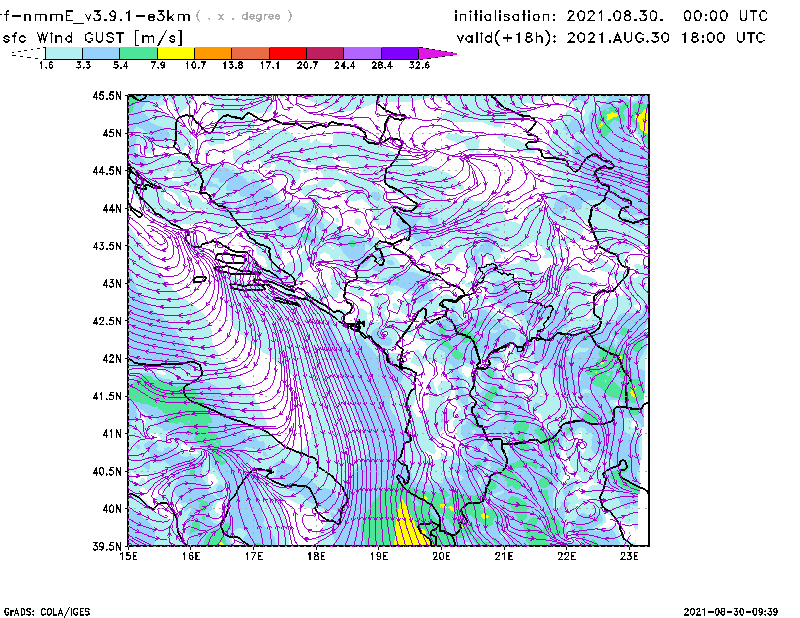Screen dimensions: 800x618
Task: Select the violet legend swatch after 28.4
Action: point(400,53)
